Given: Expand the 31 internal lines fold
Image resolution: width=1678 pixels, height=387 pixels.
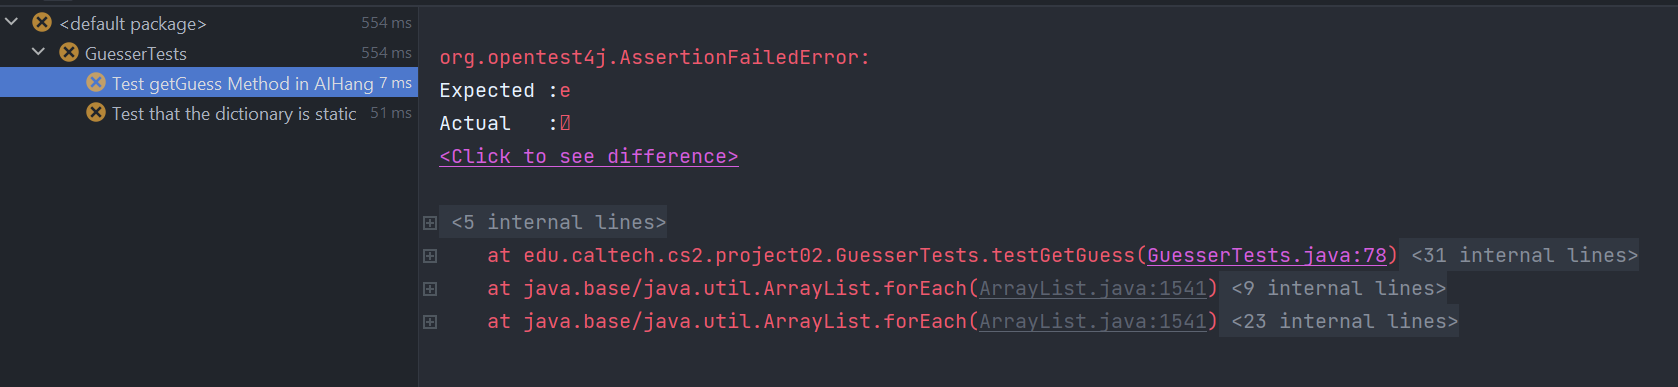Looking at the screenshot, I should click(1524, 255).
